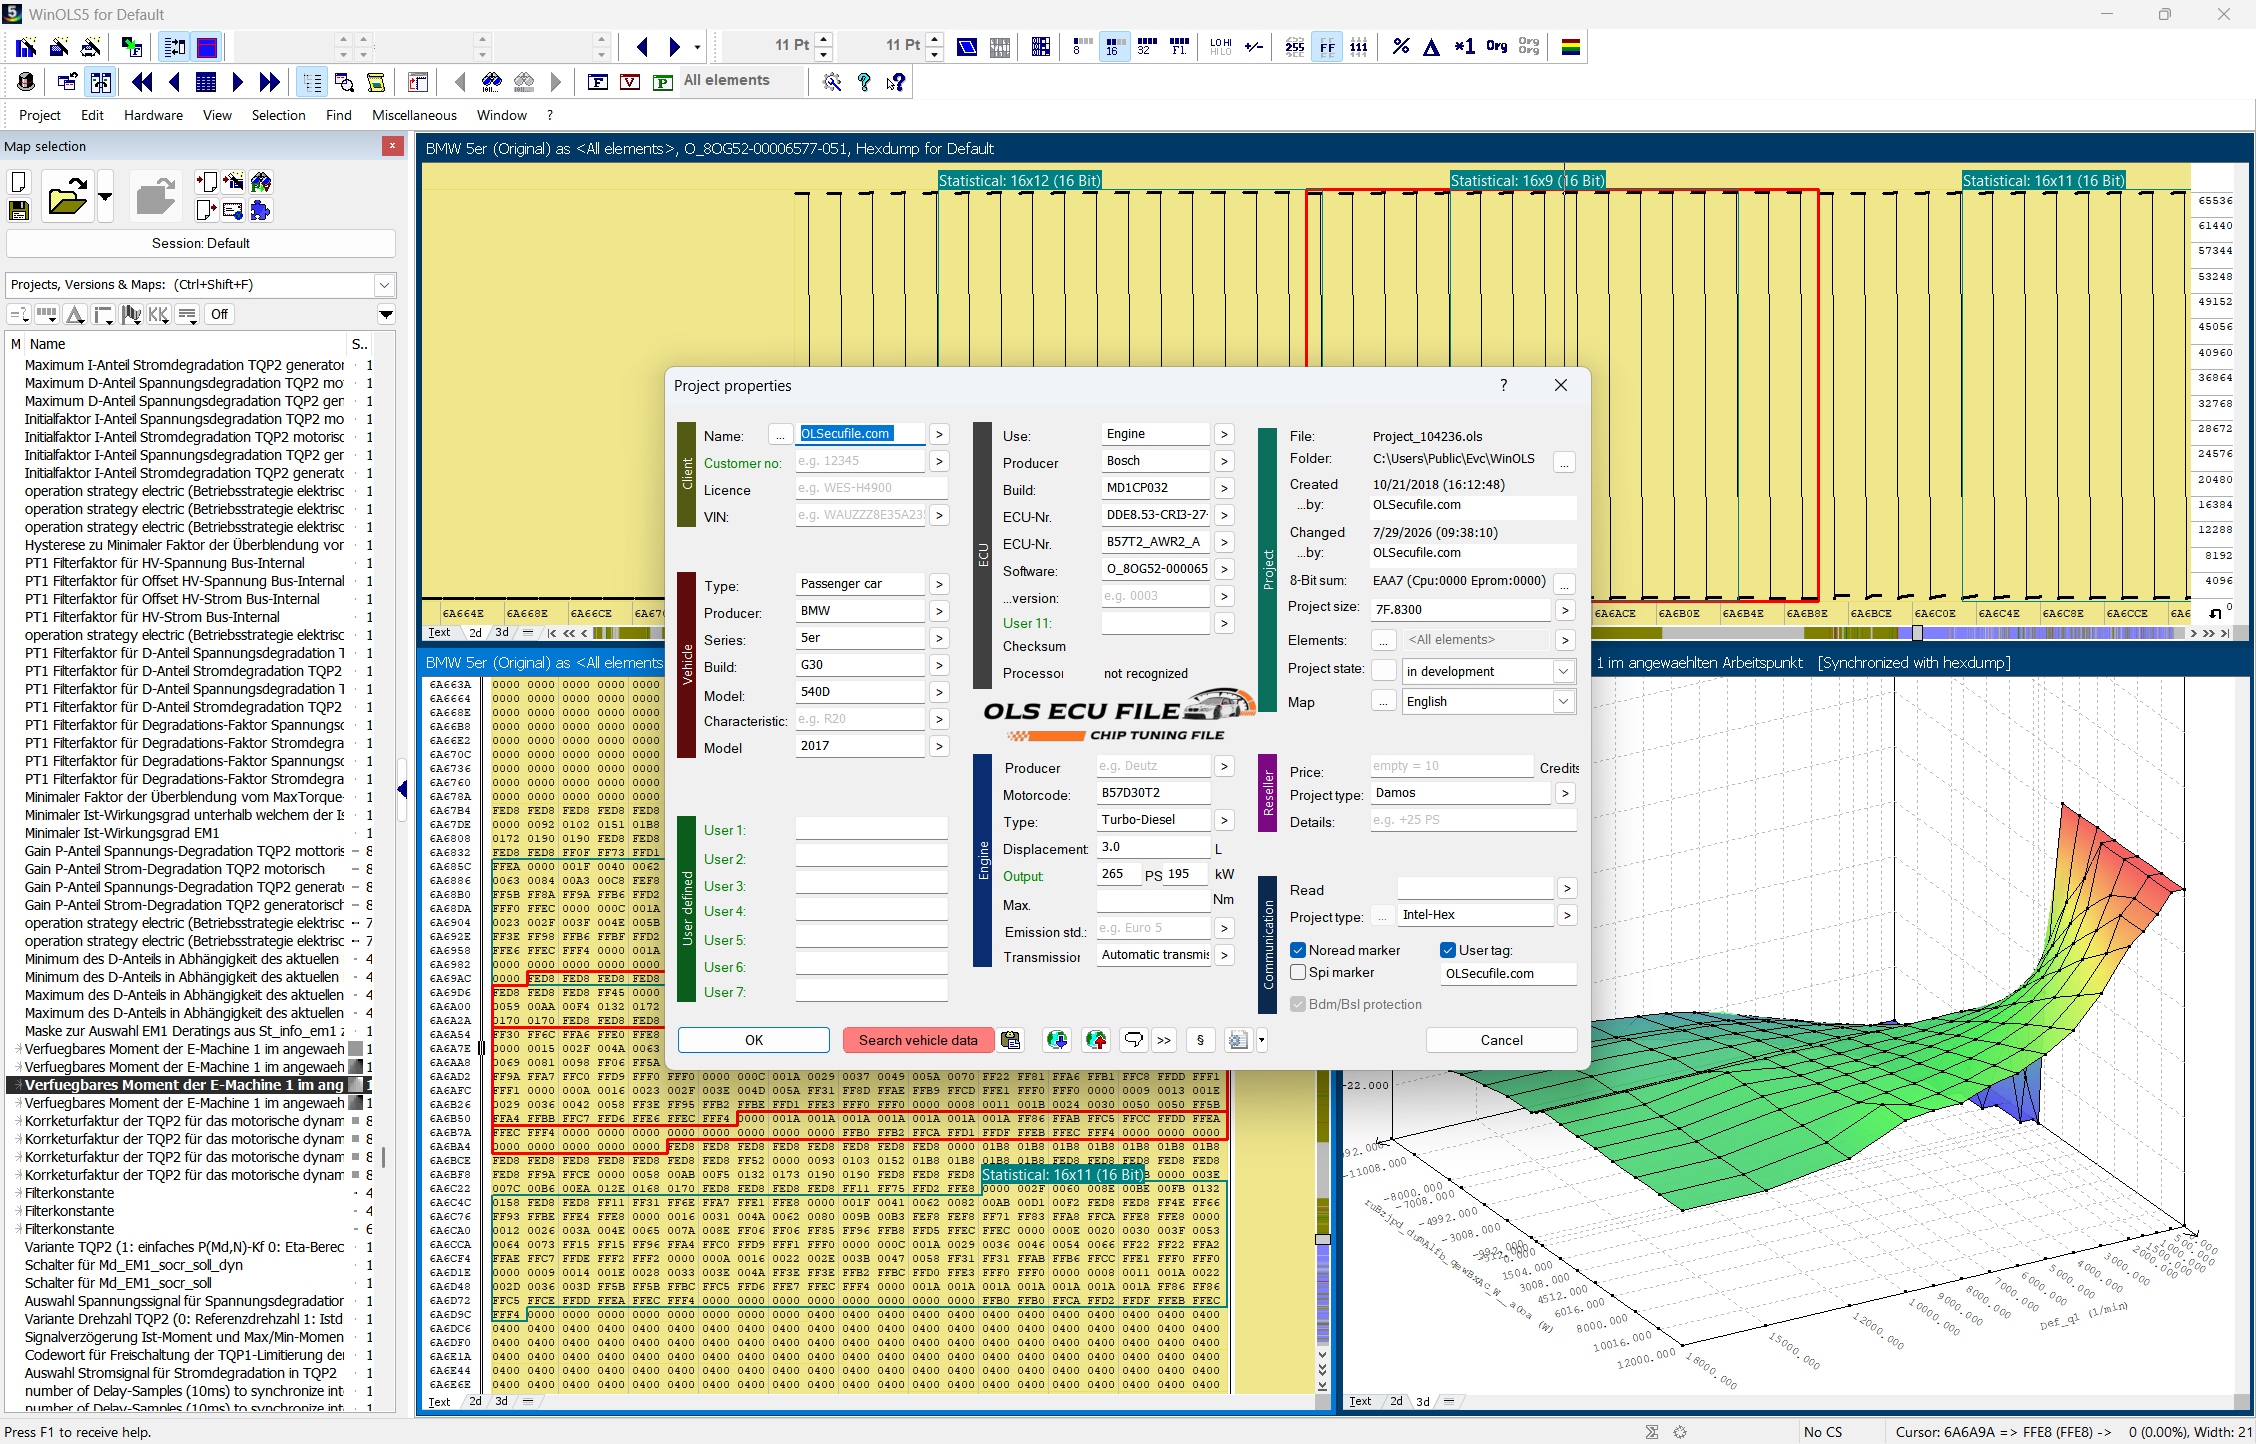Open the Edit menu
The height and width of the screenshot is (1444, 2256).
click(92, 115)
